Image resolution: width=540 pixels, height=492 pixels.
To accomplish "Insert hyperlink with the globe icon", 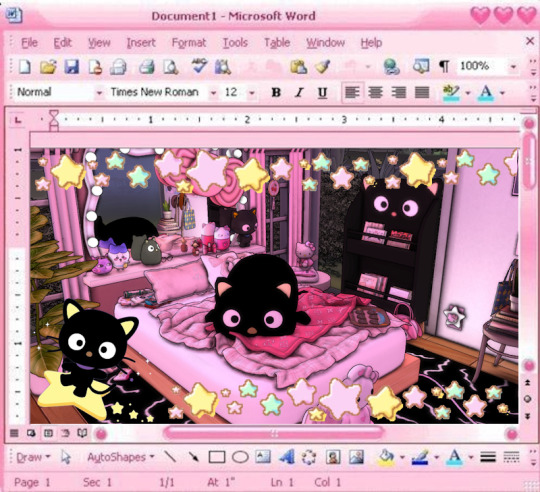I will coord(391,67).
